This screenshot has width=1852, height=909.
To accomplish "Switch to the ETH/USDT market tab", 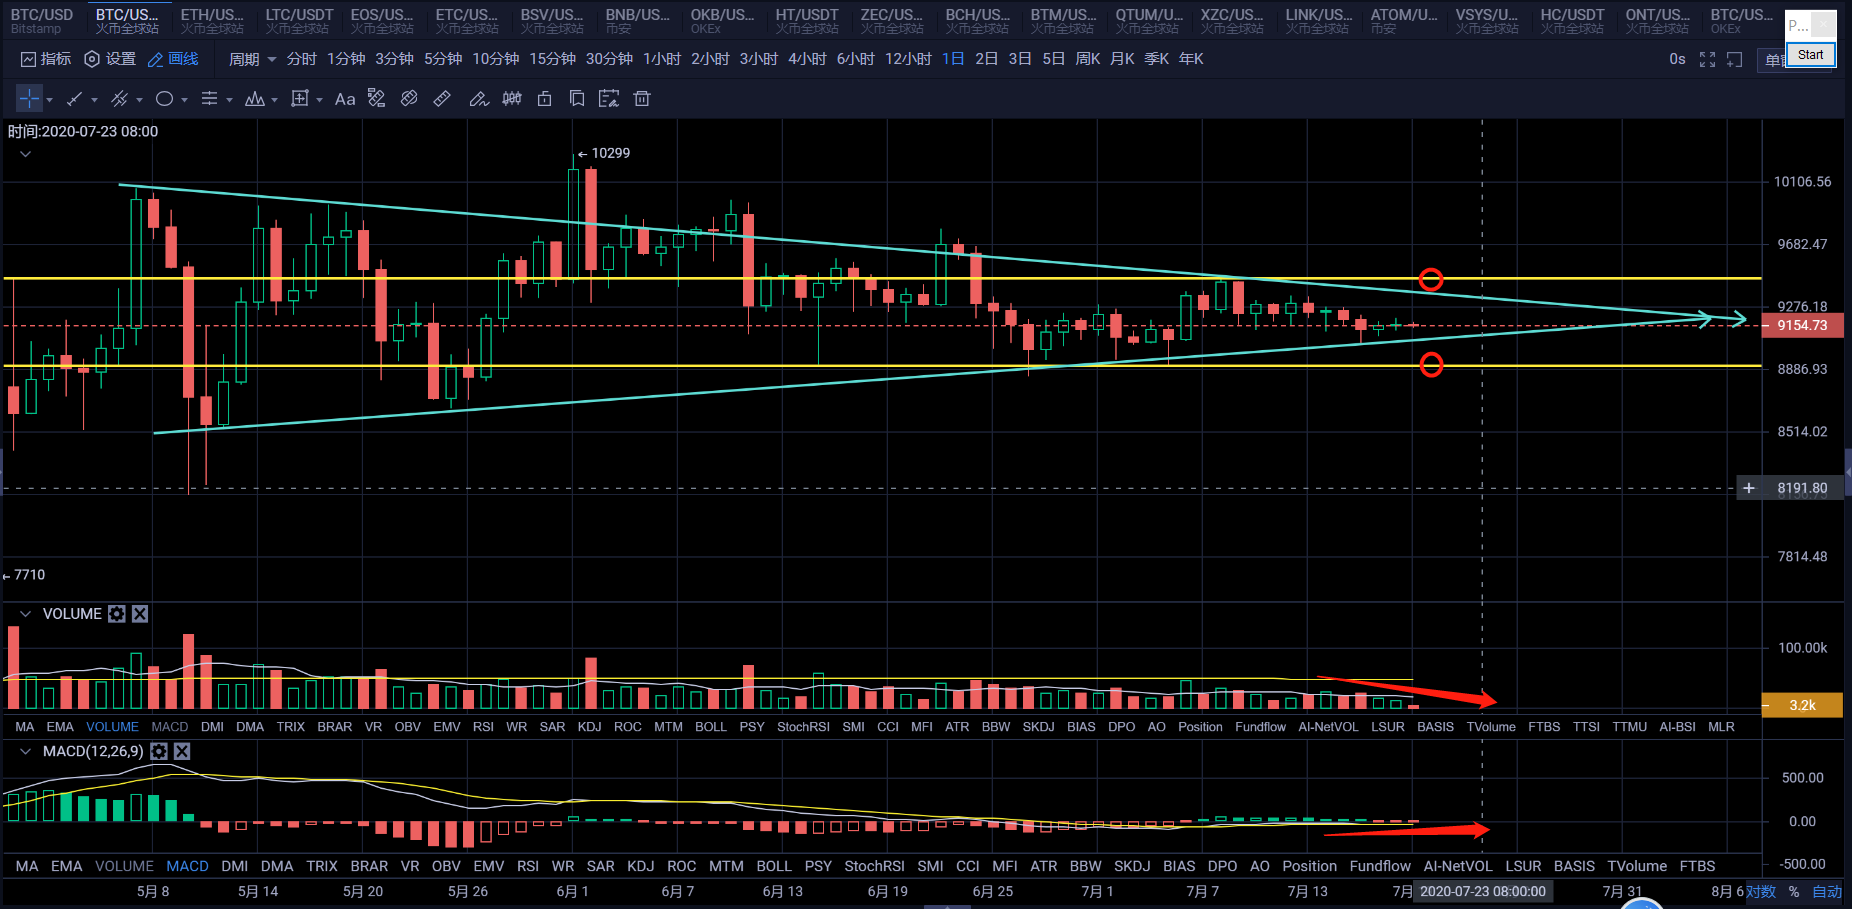I will (211, 20).
